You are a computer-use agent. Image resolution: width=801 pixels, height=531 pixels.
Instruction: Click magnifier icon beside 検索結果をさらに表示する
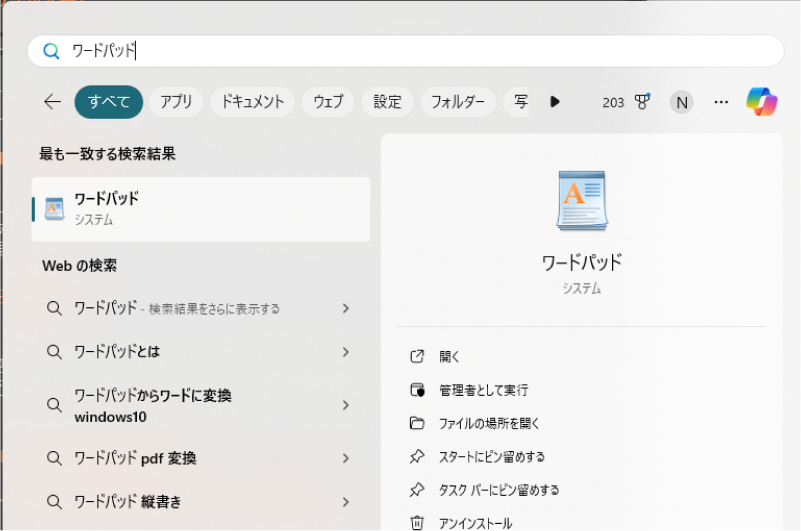(54, 308)
